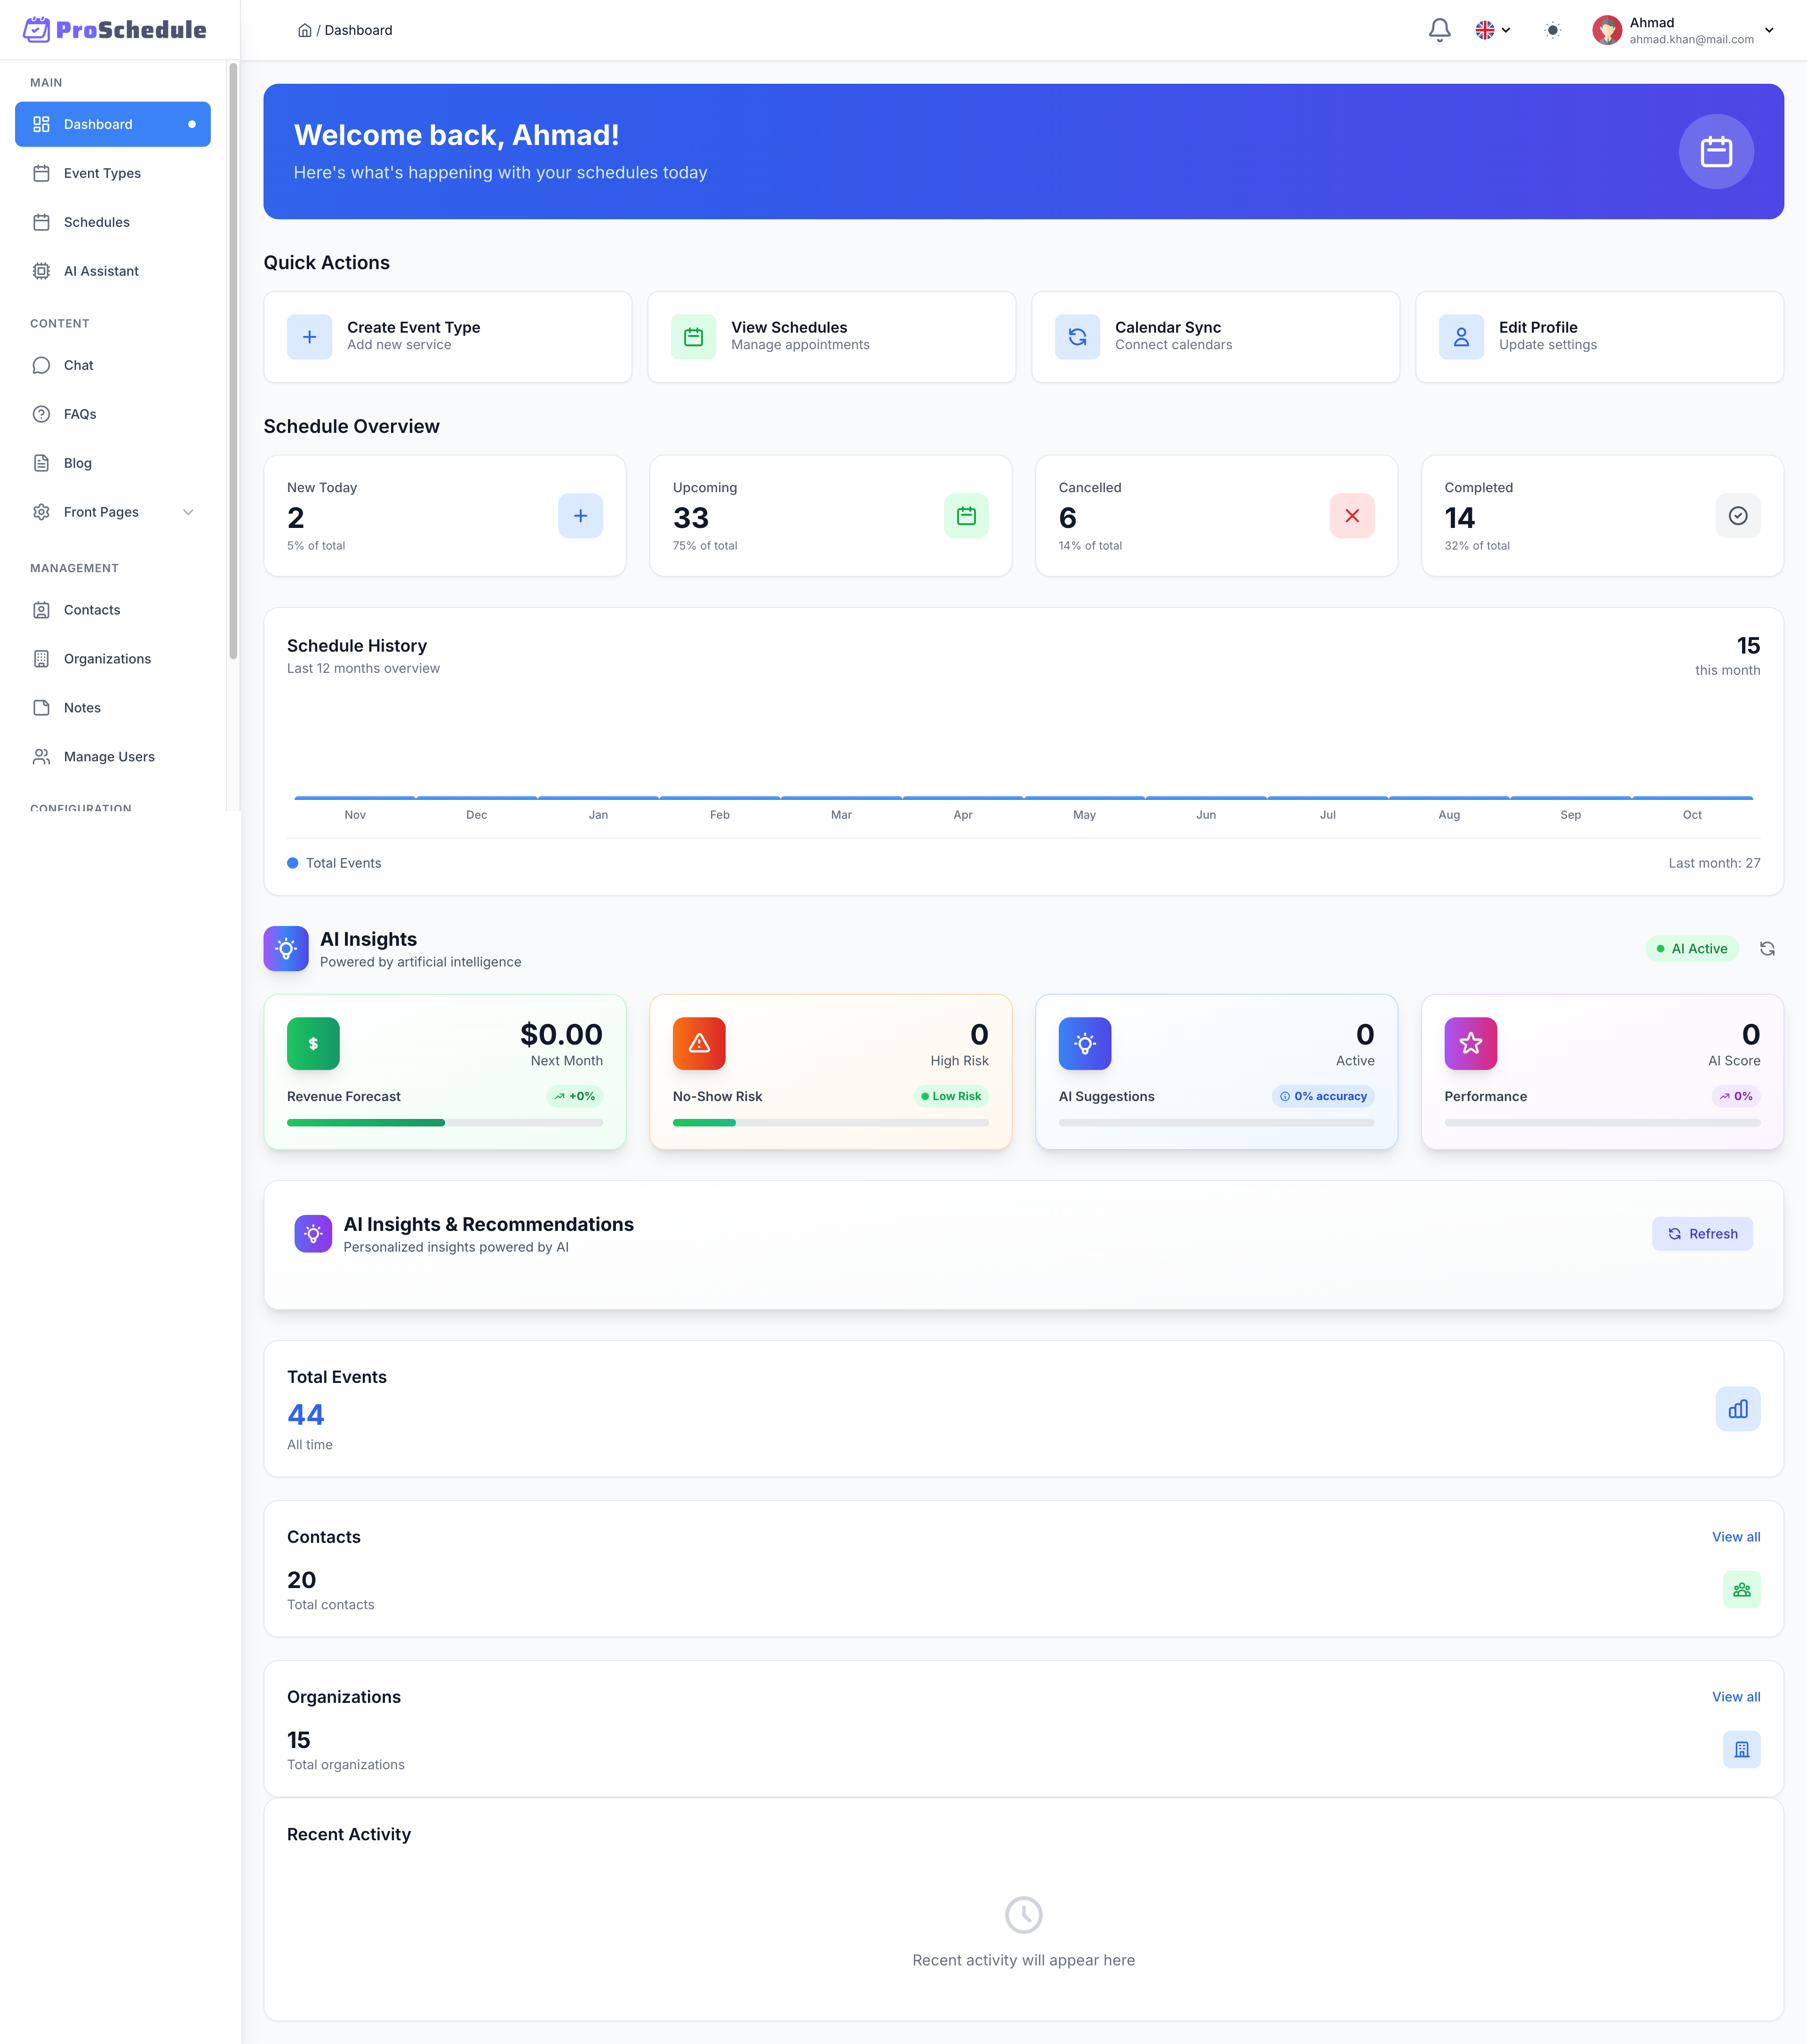Image resolution: width=1807 pixels, height=2044 pixels.
Task: Open the language flag dropdown
Action: point(1492,30)
